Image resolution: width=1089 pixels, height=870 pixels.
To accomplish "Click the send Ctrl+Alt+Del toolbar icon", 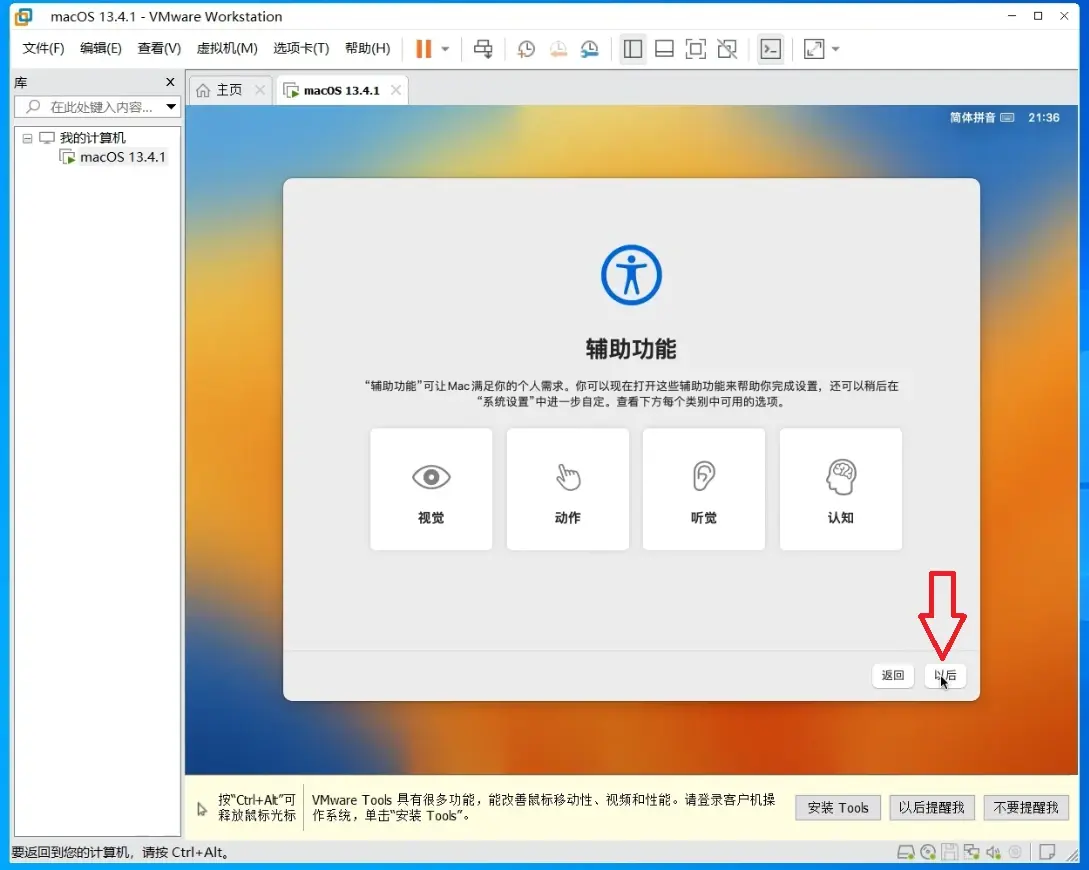I will (x=483, y=49).
